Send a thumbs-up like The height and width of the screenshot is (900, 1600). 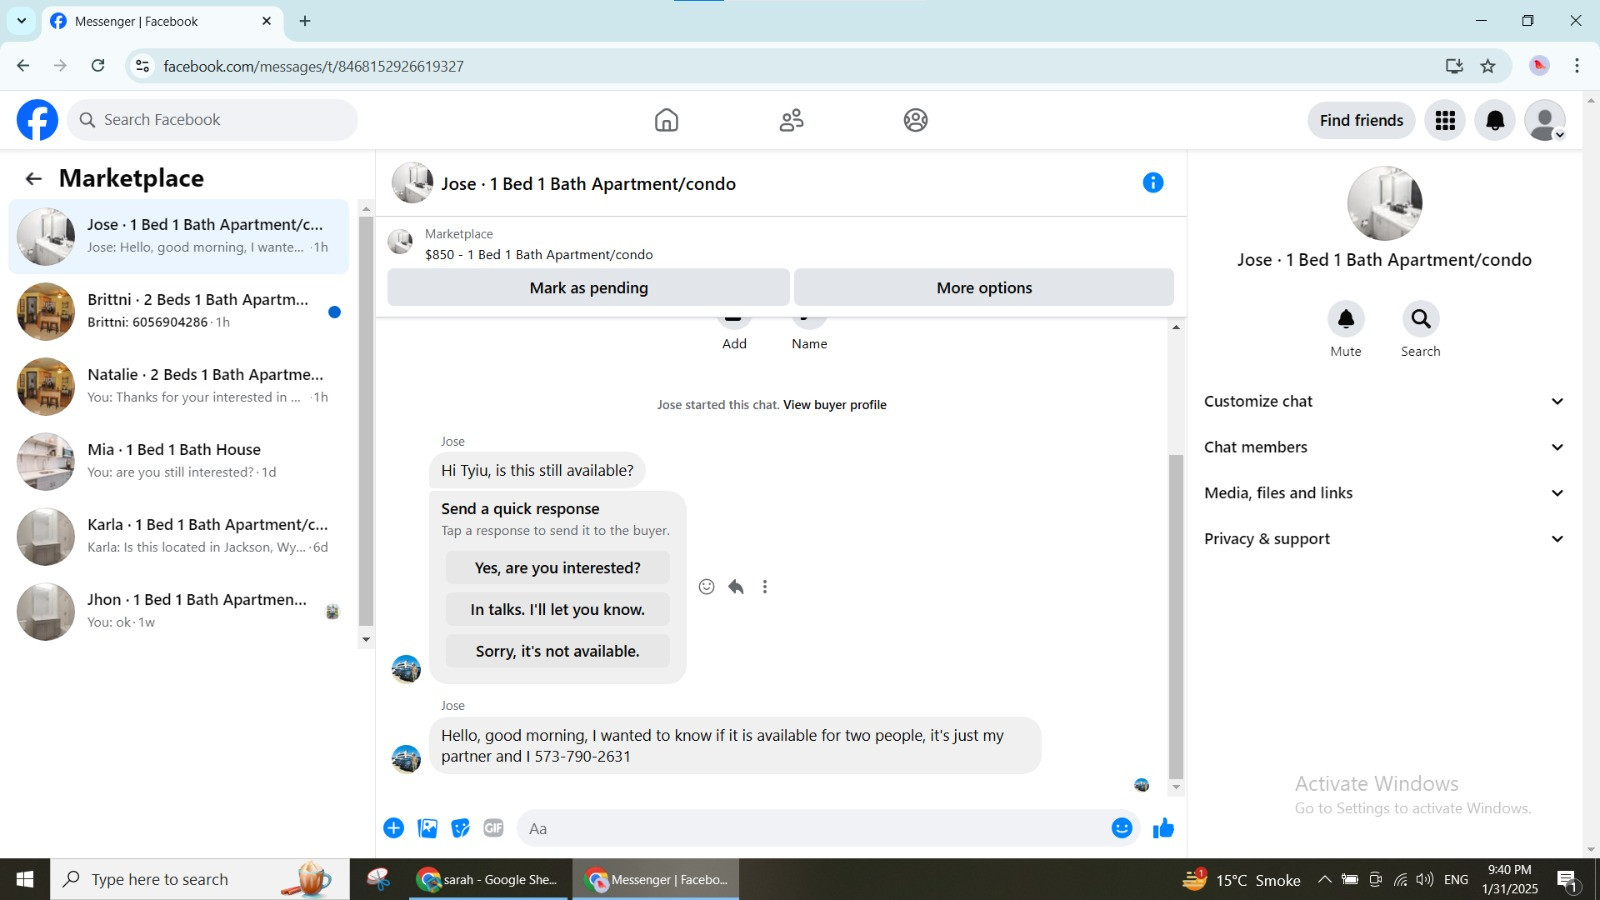[x=1163, y=828]
